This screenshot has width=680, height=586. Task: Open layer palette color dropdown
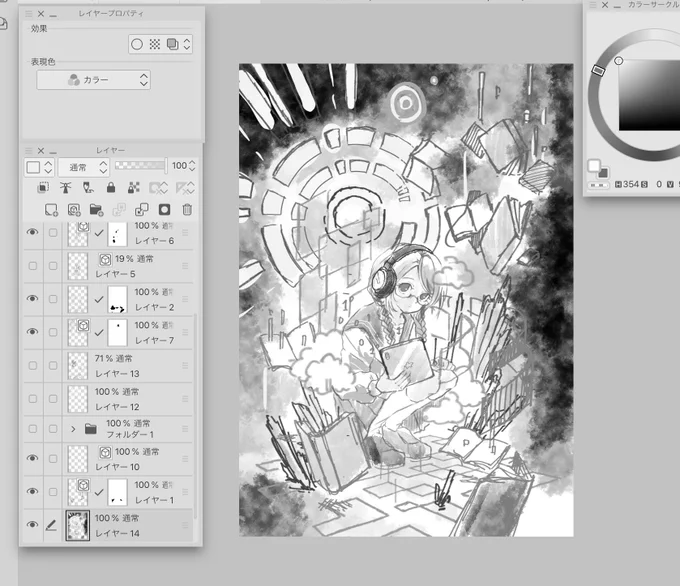tap(39, 167)
